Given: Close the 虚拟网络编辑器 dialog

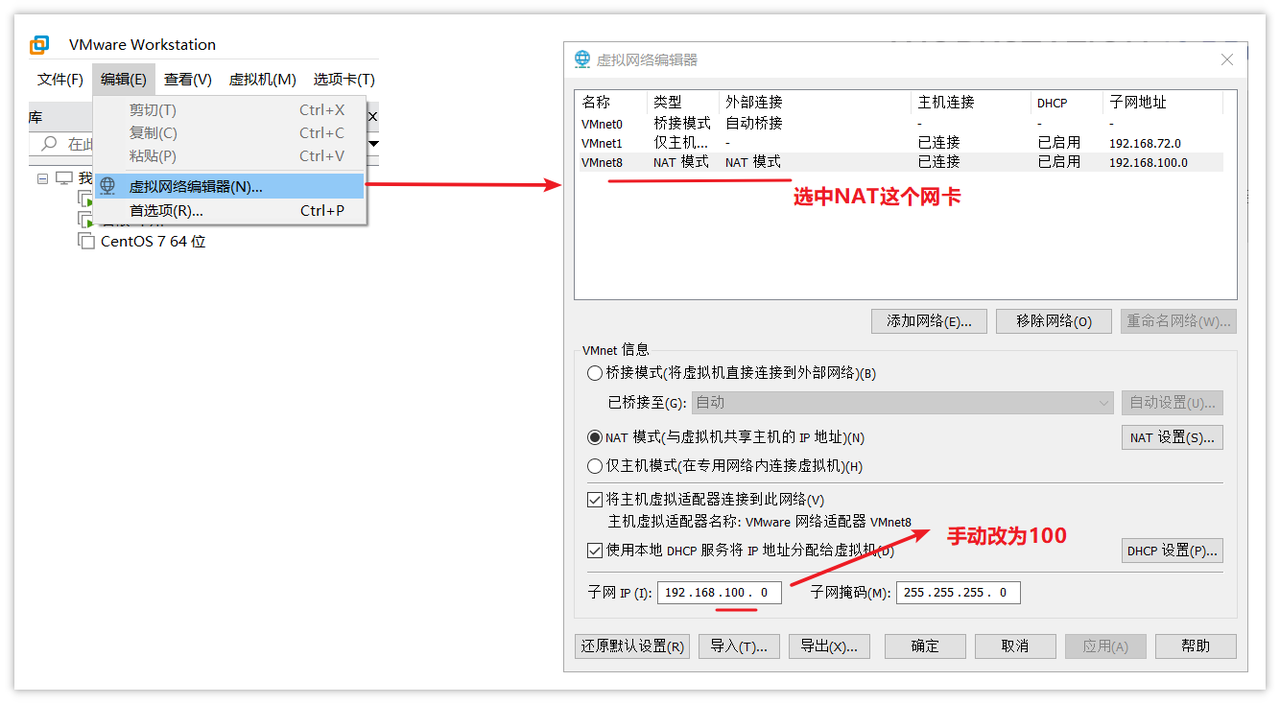Looking at the screenshot, I should pyautogui.click(x=1227, y=60).
